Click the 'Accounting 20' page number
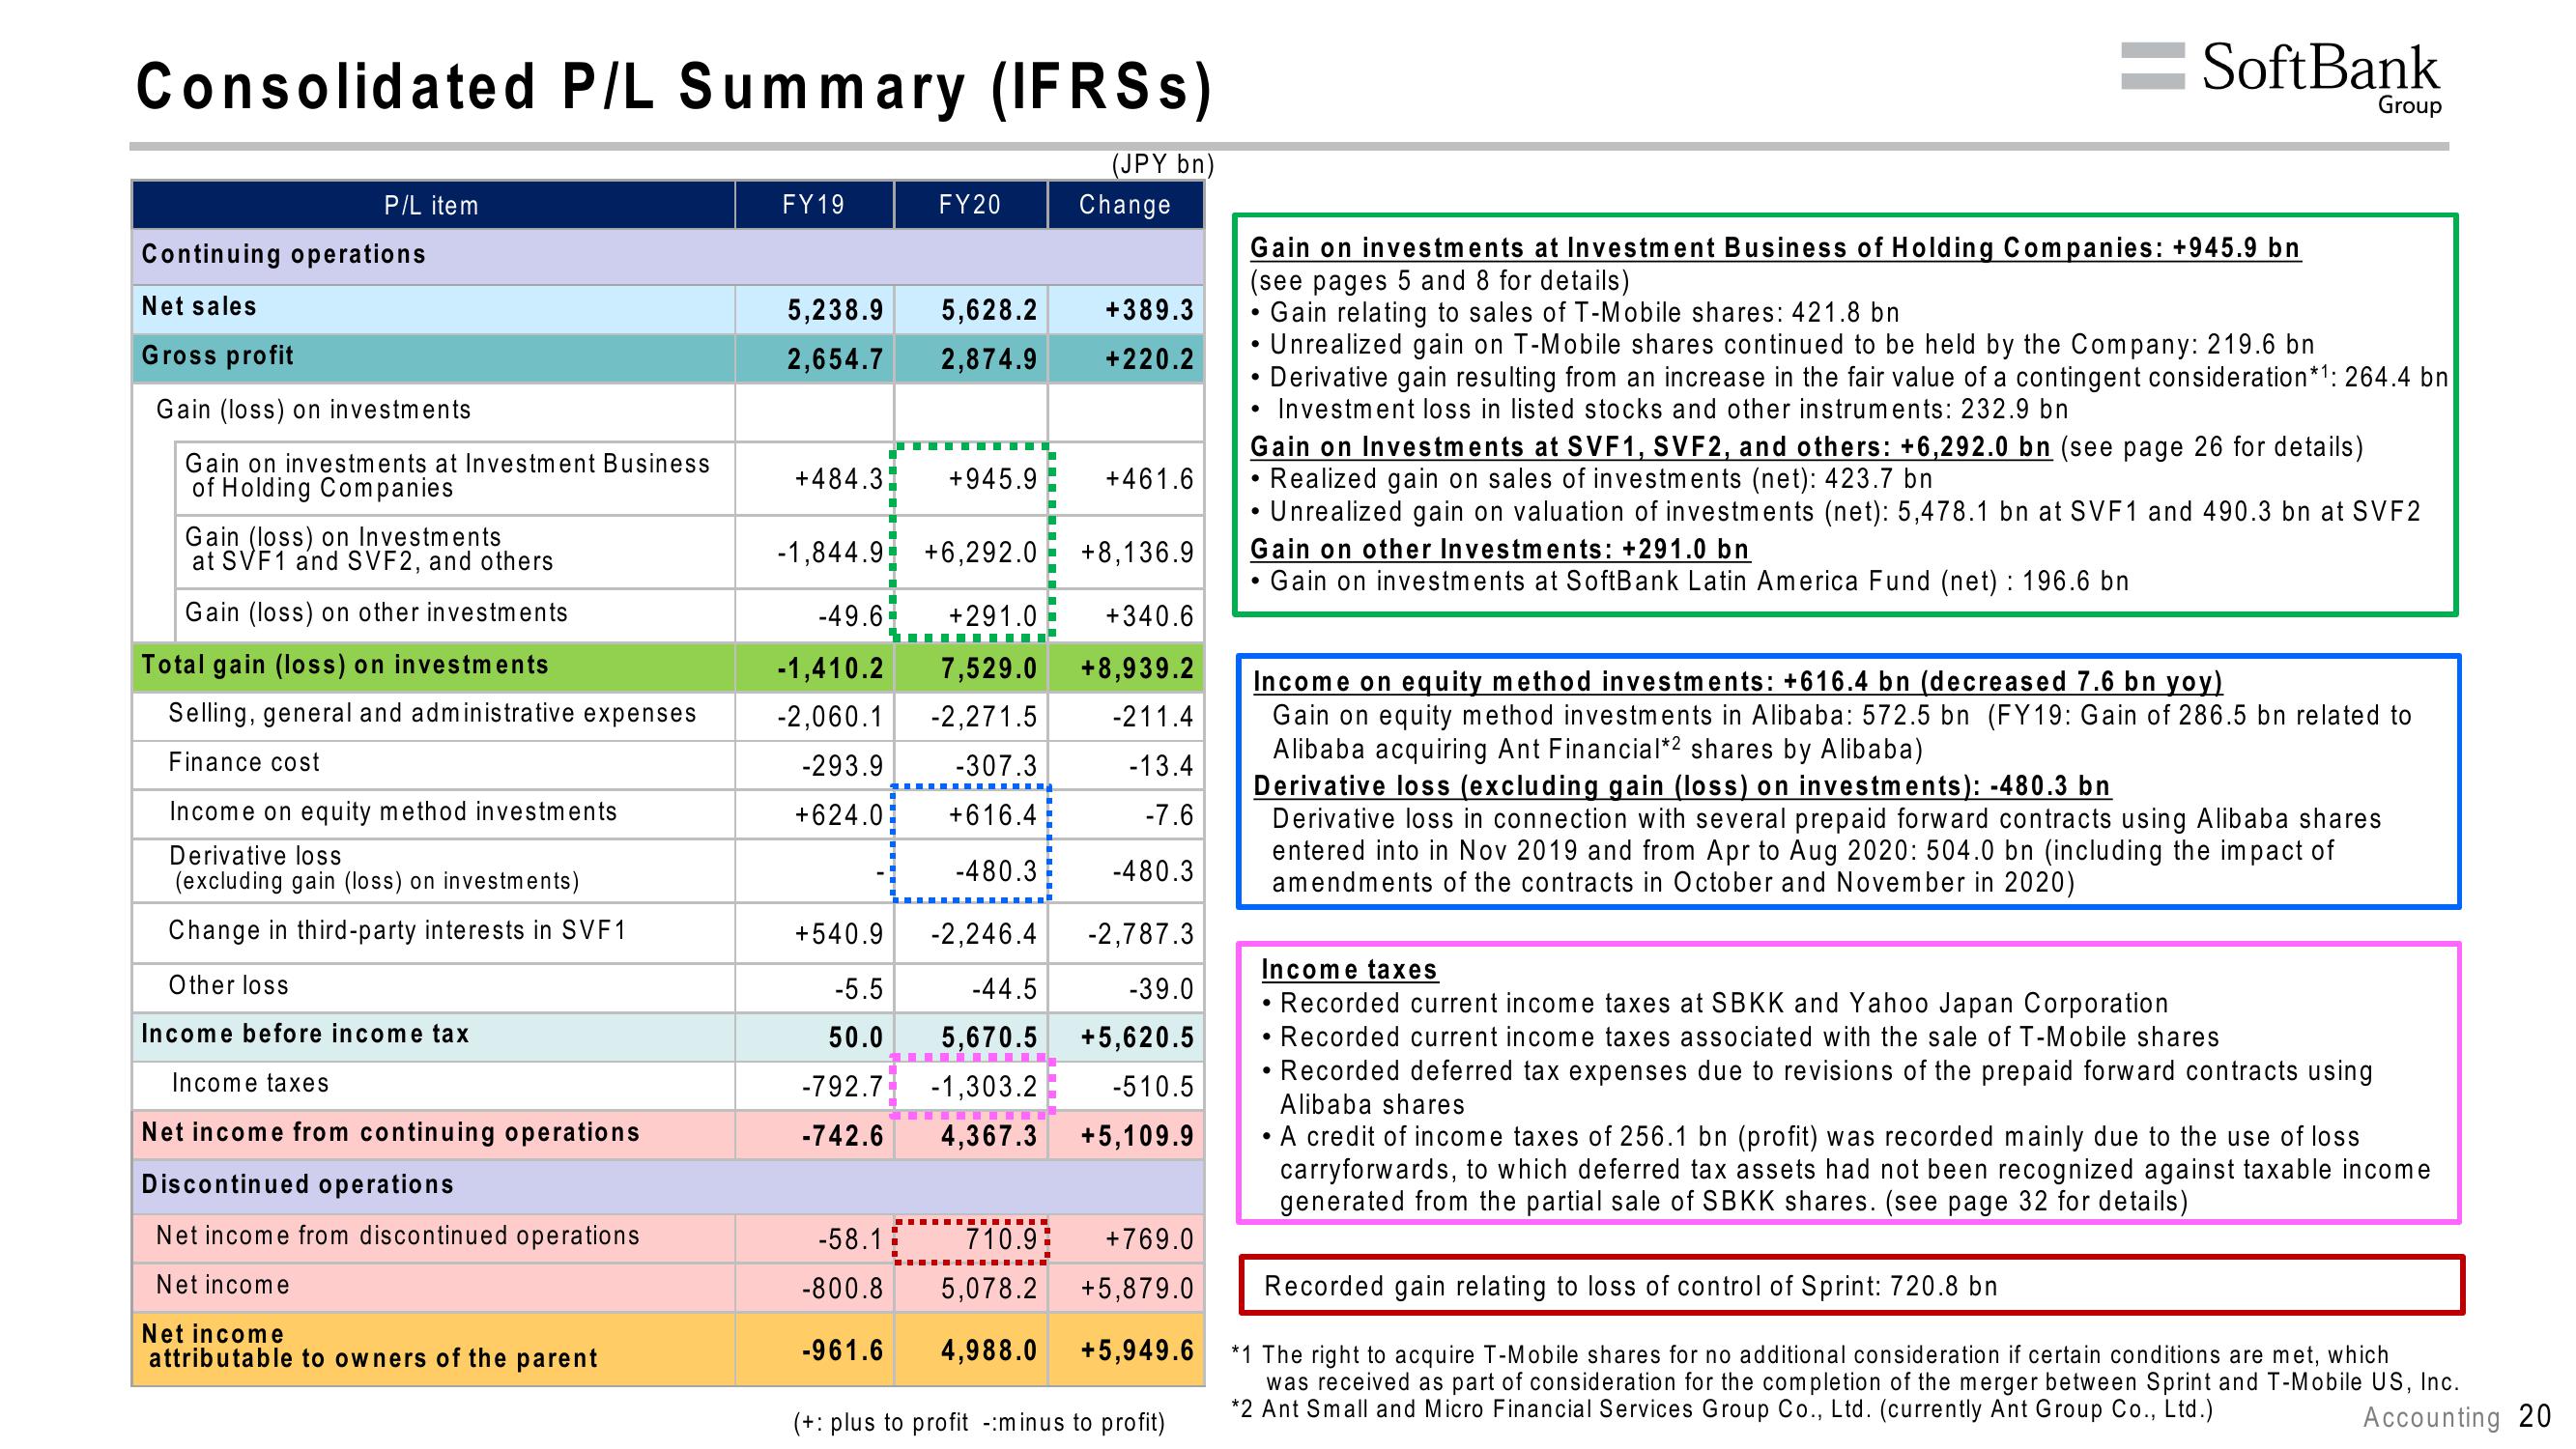The image size is (2576, 1449). (2458, 1417)
